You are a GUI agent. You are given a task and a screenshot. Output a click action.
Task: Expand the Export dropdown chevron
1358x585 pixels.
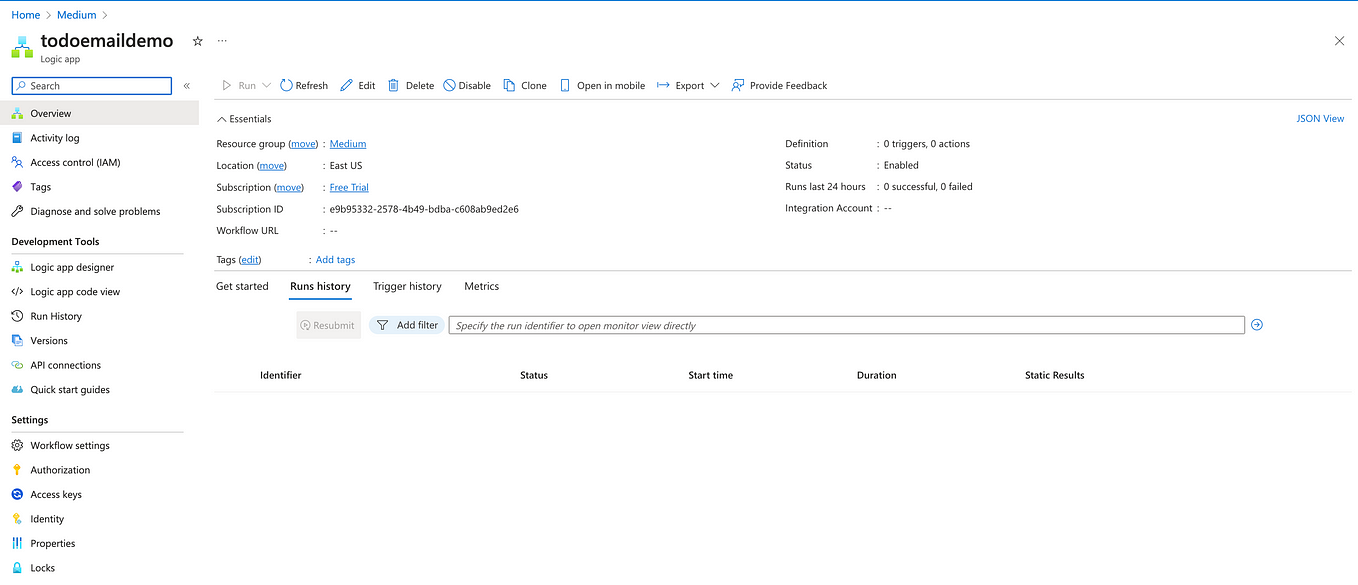tap(714, 86)
